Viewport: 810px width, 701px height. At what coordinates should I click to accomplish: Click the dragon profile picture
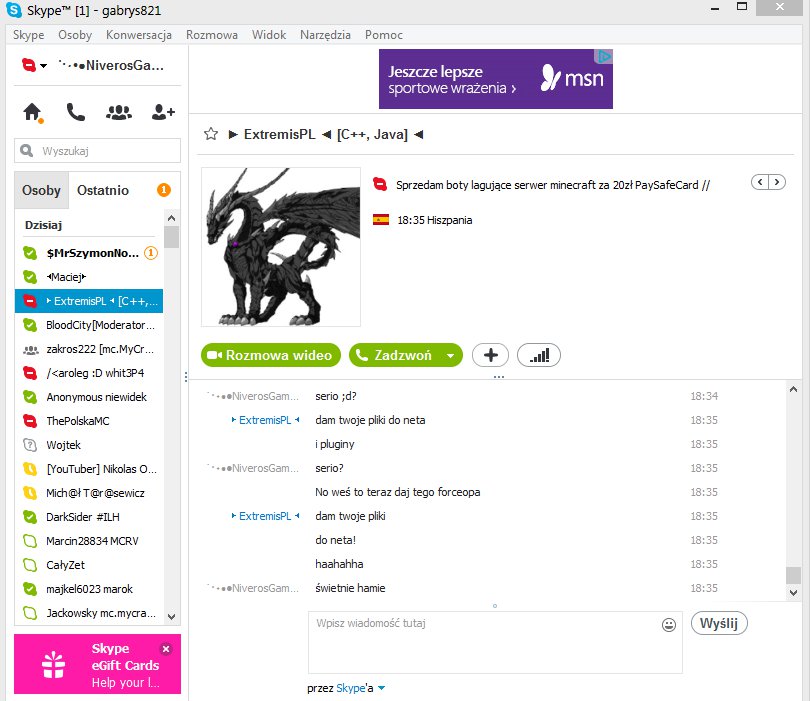281,247
